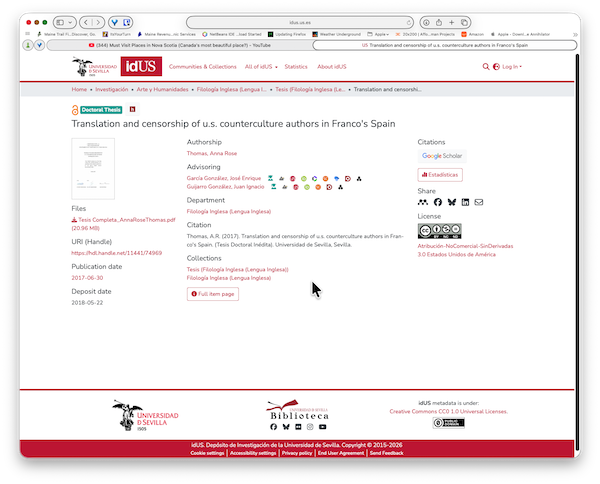600x484 pixels.
Task: Open Creative Commons CC0 1.0 Universal Licenses link
Action: 448,411
